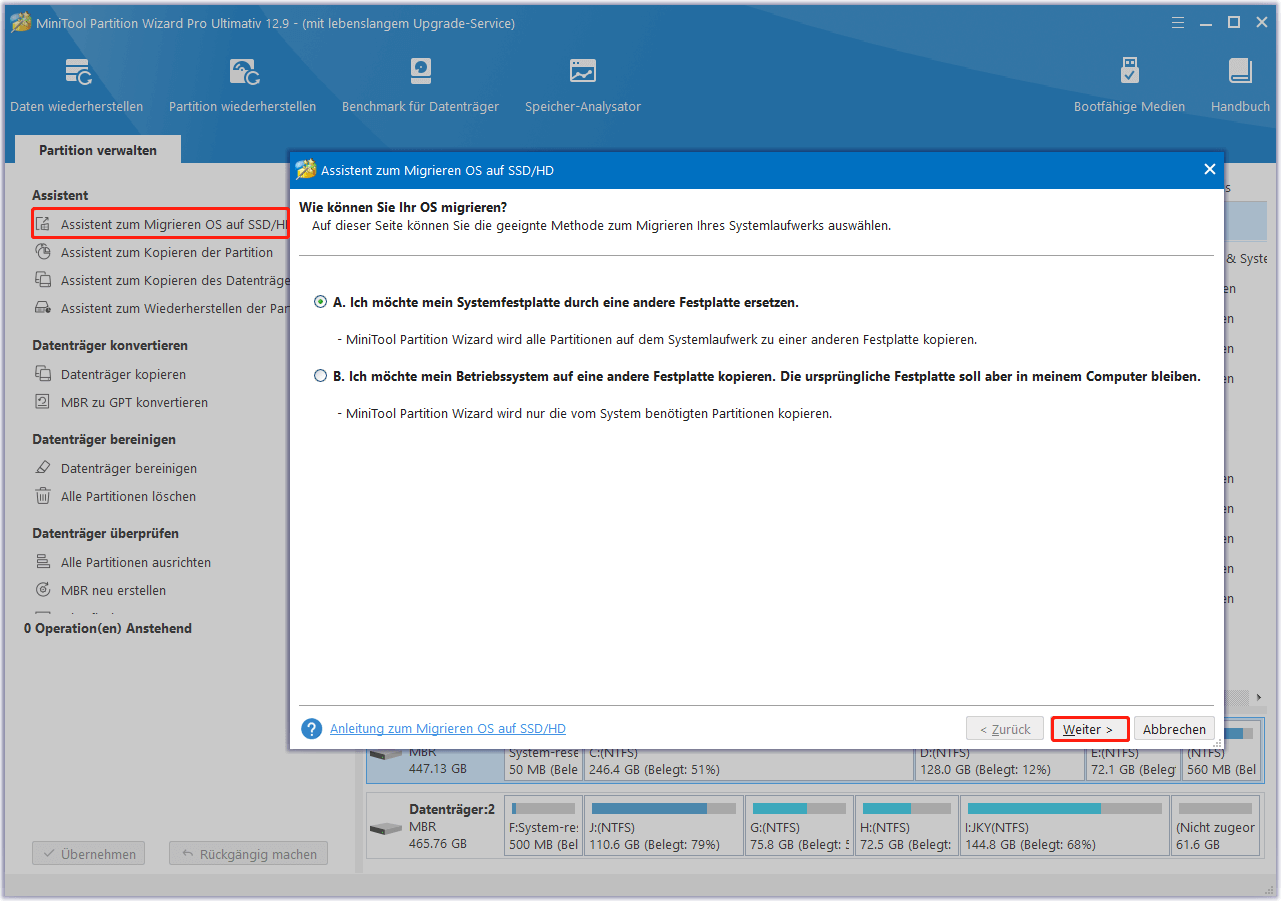Choose MBR zu GPT konvertieren
Viewport: 1281px width, 901px height.
134,402
